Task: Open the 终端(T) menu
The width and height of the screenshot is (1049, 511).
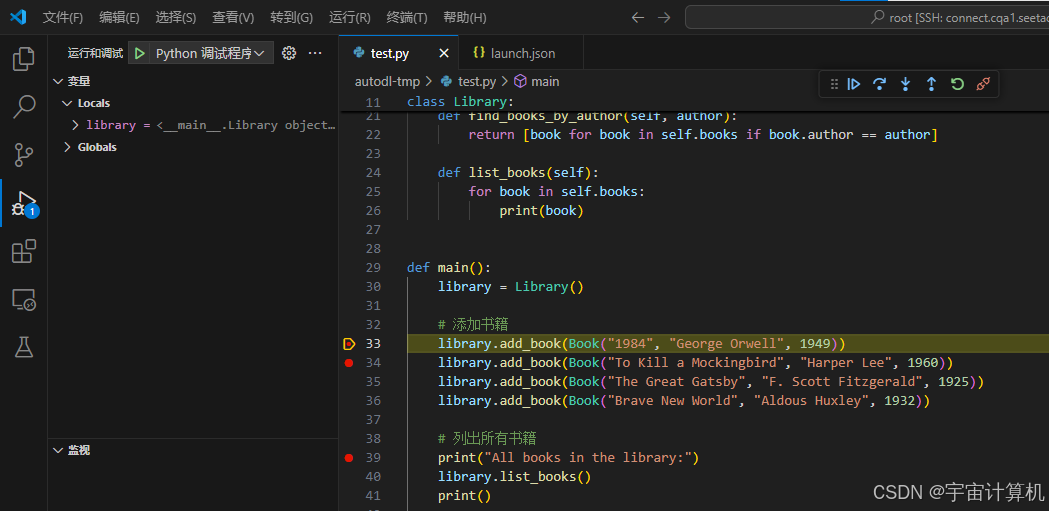Action: (x=406, y=17)
